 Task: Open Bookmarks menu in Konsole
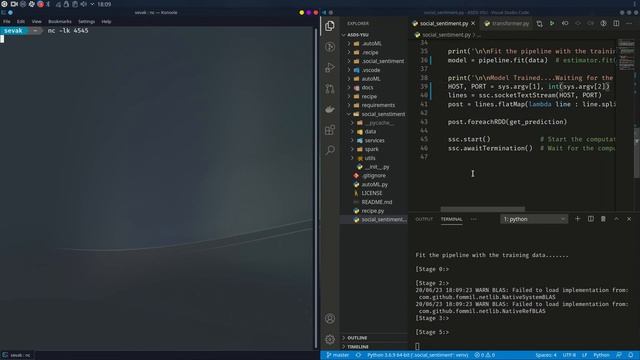coord(60,21)
